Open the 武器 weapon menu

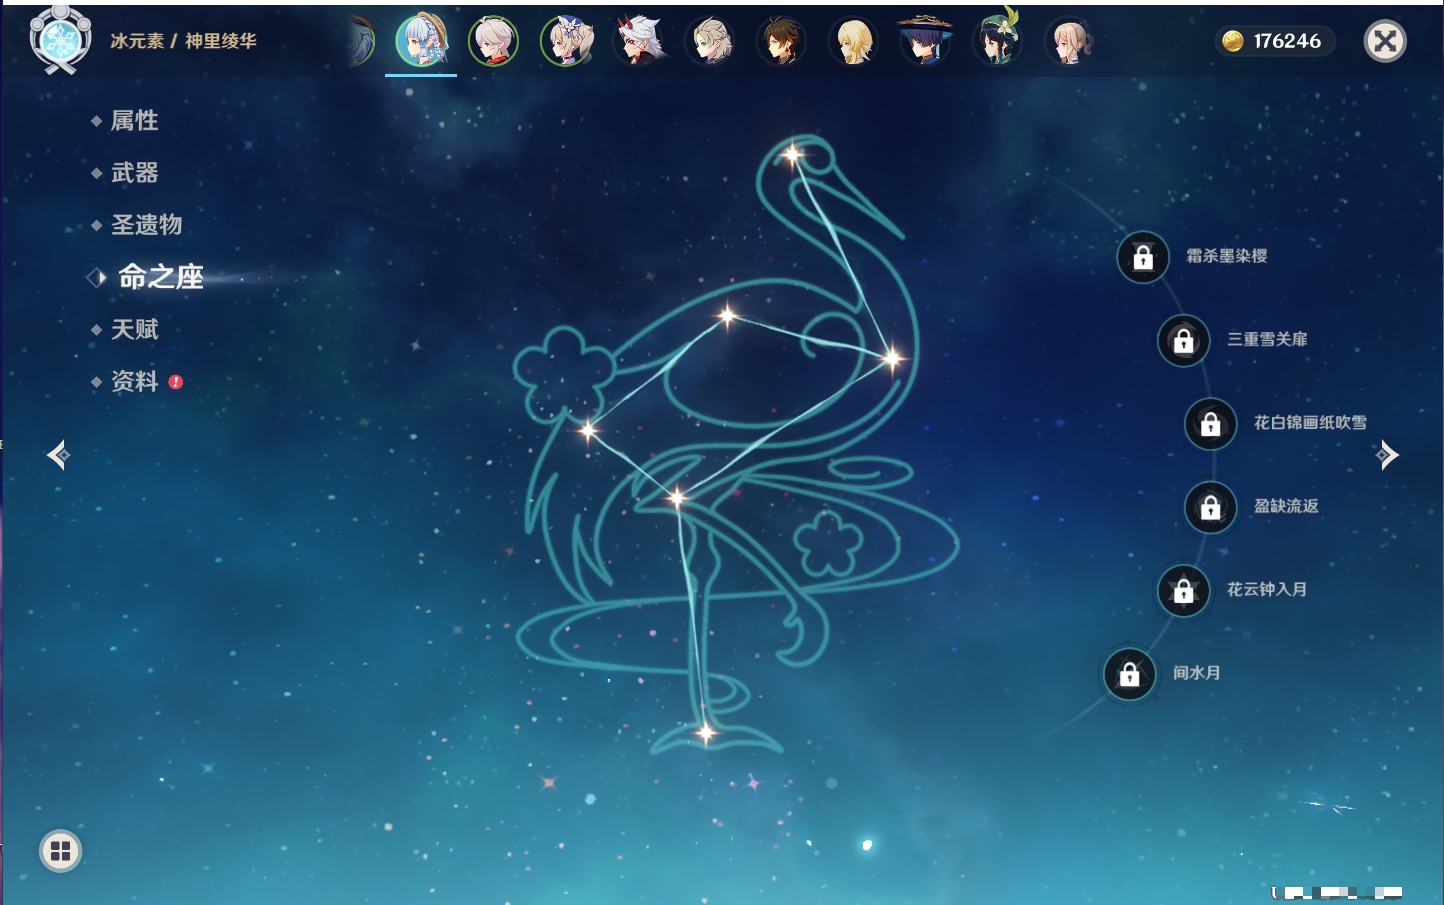134,172
